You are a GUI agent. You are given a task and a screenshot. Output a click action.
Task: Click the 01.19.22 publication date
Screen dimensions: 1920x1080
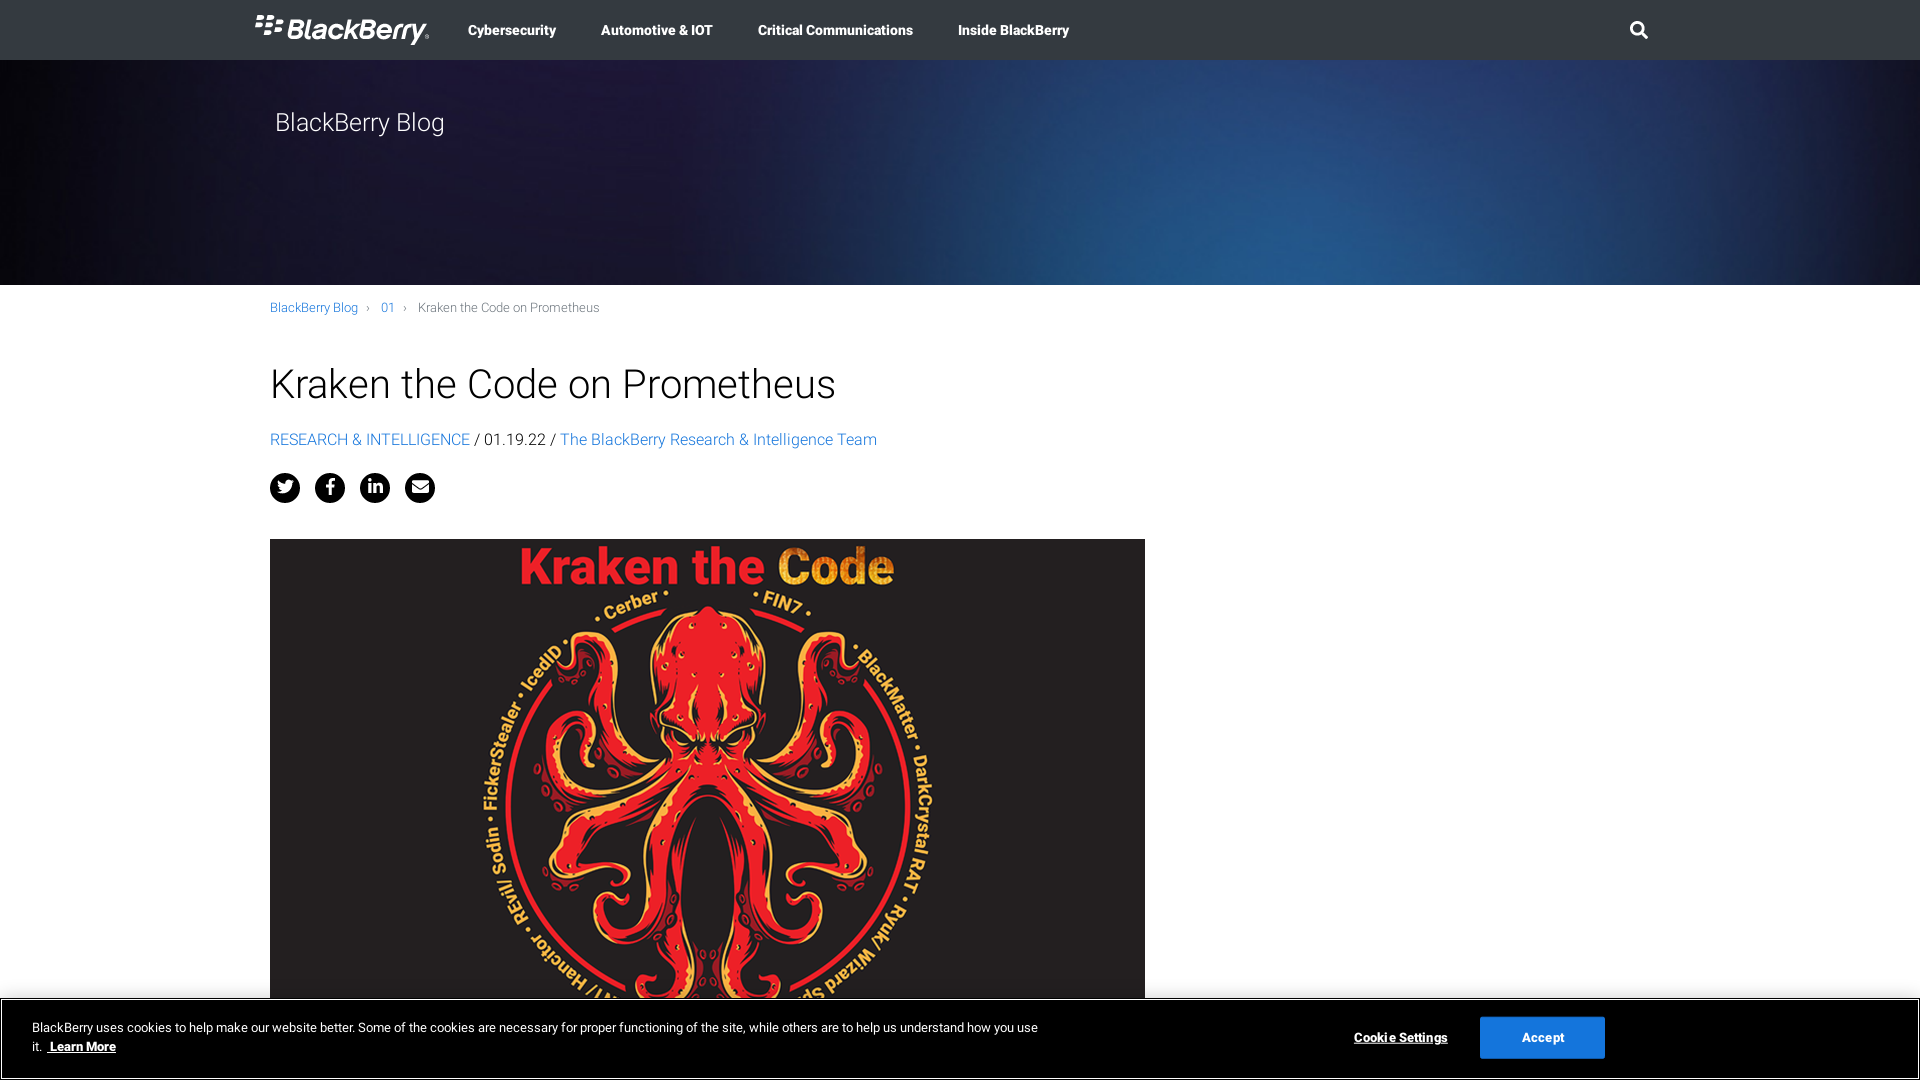coord(515,440)
